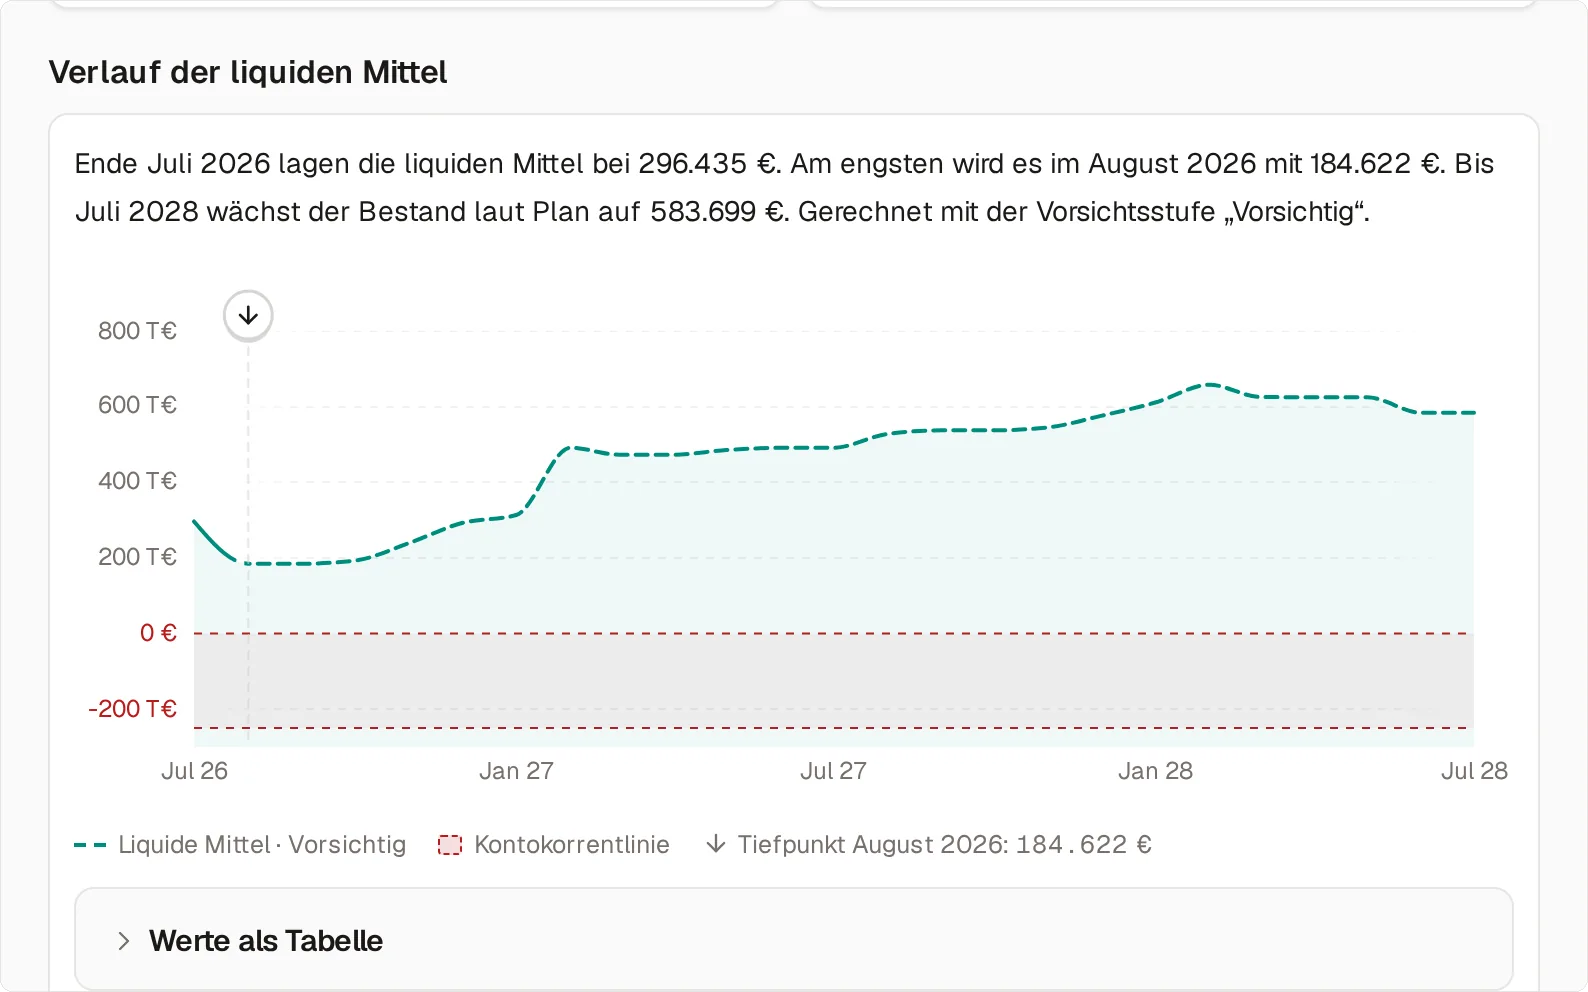Click the "Jan 27" x-axis label
Viewport: 1588px width, 992px height.
tap(516, 771)
